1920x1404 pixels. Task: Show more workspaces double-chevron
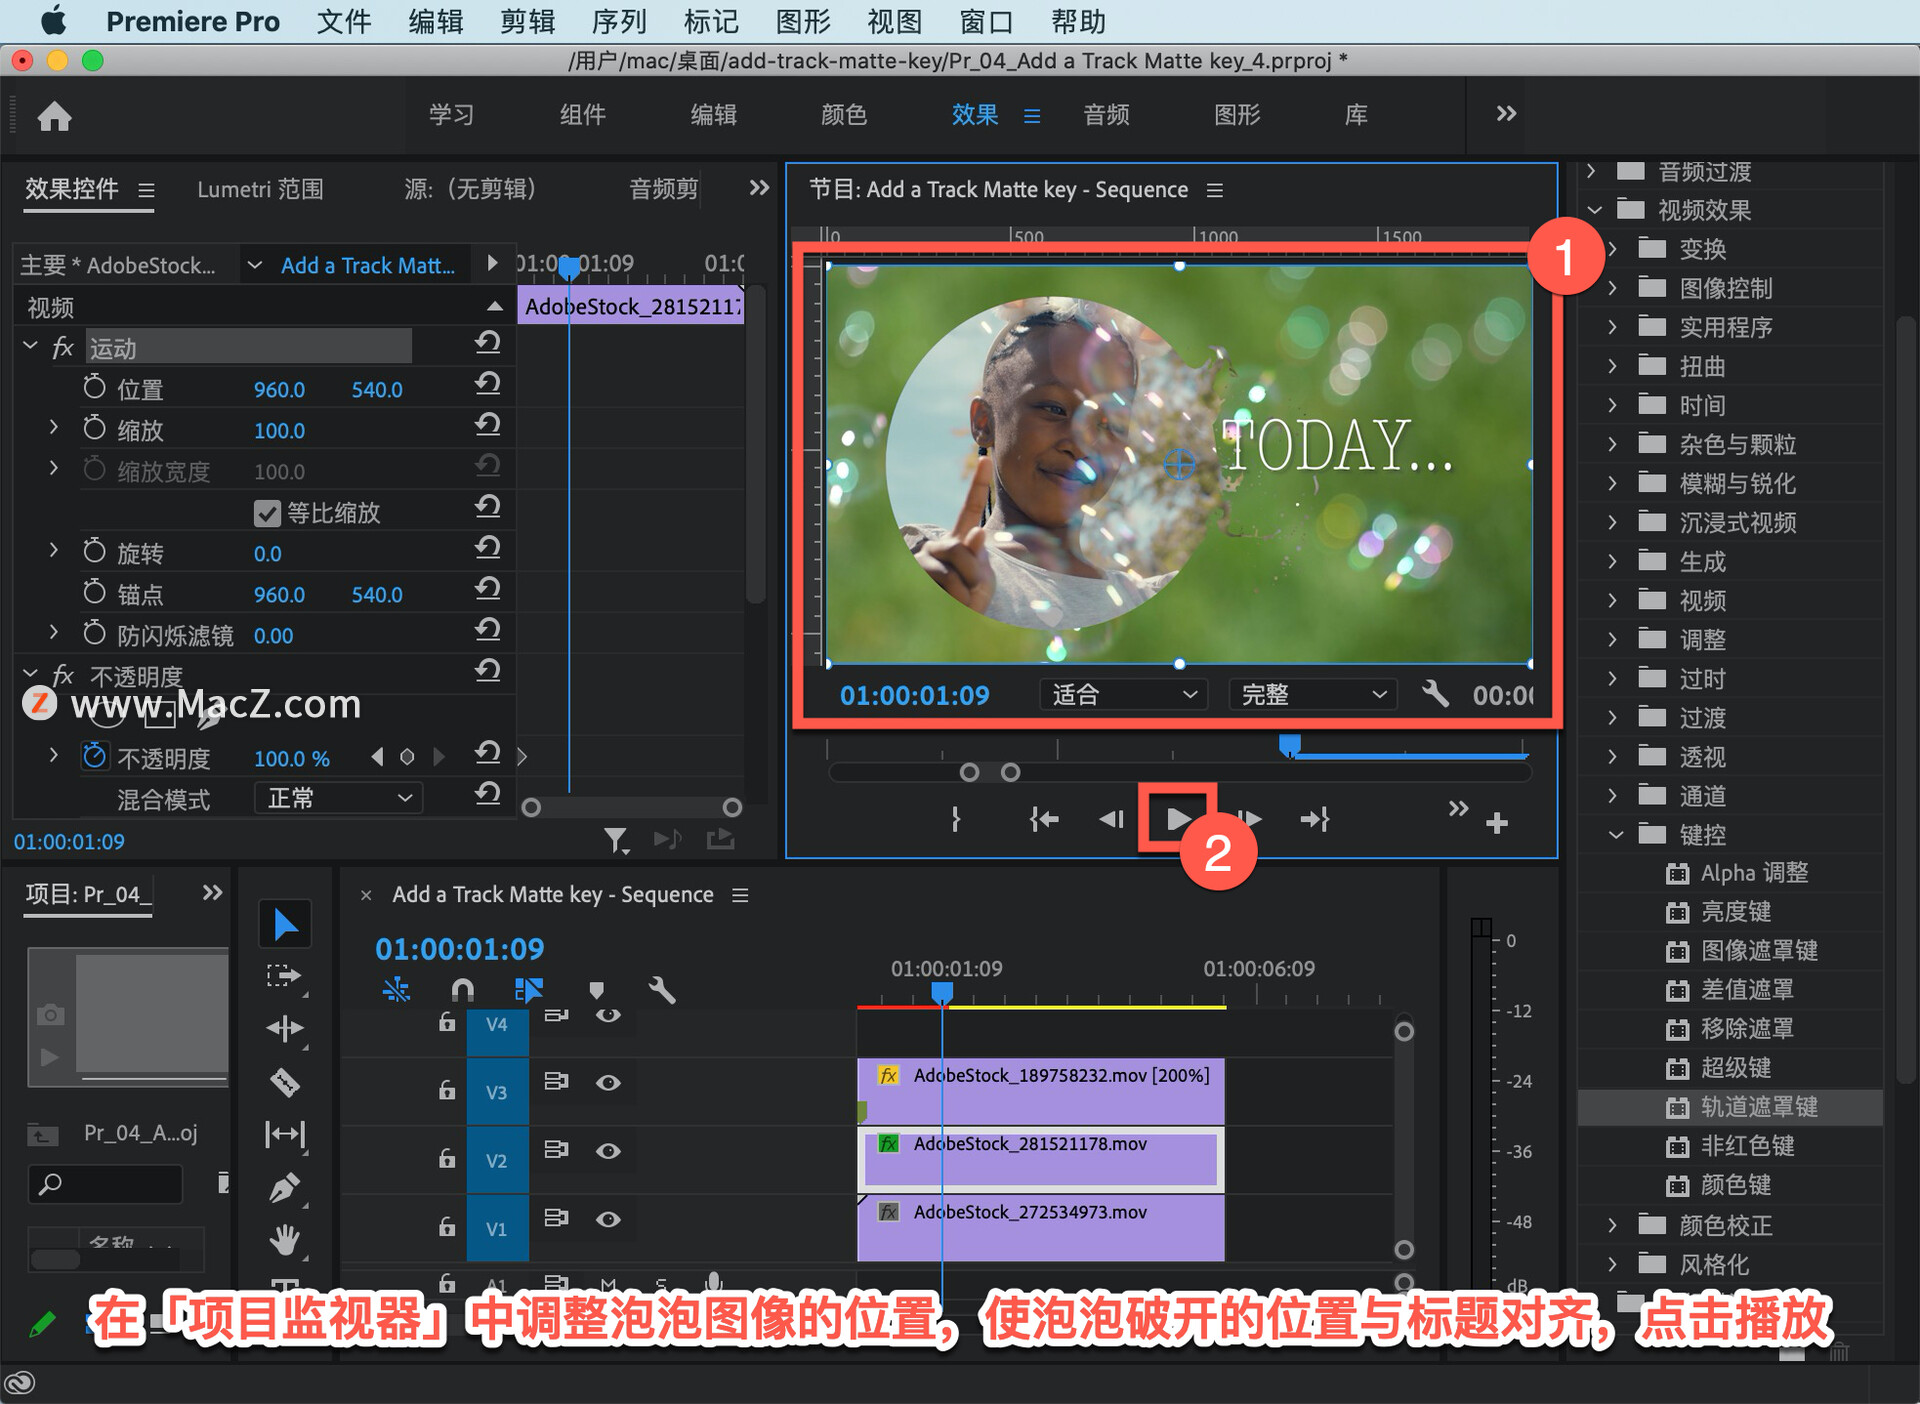coord(1506,113)
